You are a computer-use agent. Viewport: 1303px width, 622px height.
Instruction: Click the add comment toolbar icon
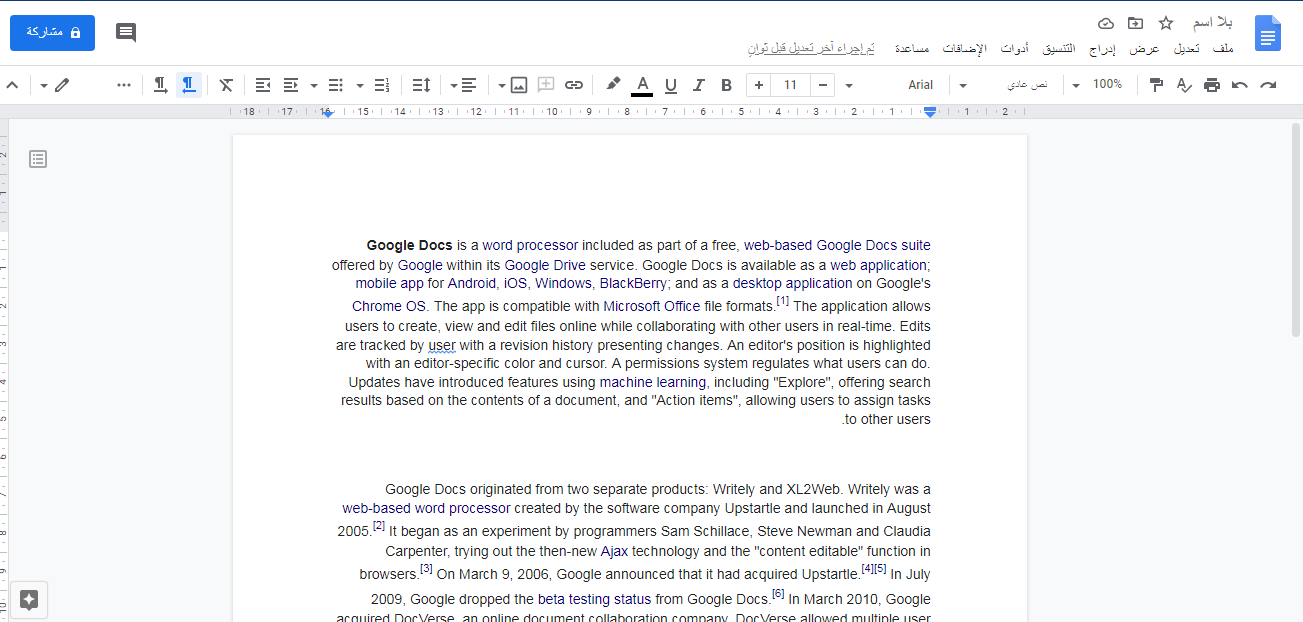546,85
